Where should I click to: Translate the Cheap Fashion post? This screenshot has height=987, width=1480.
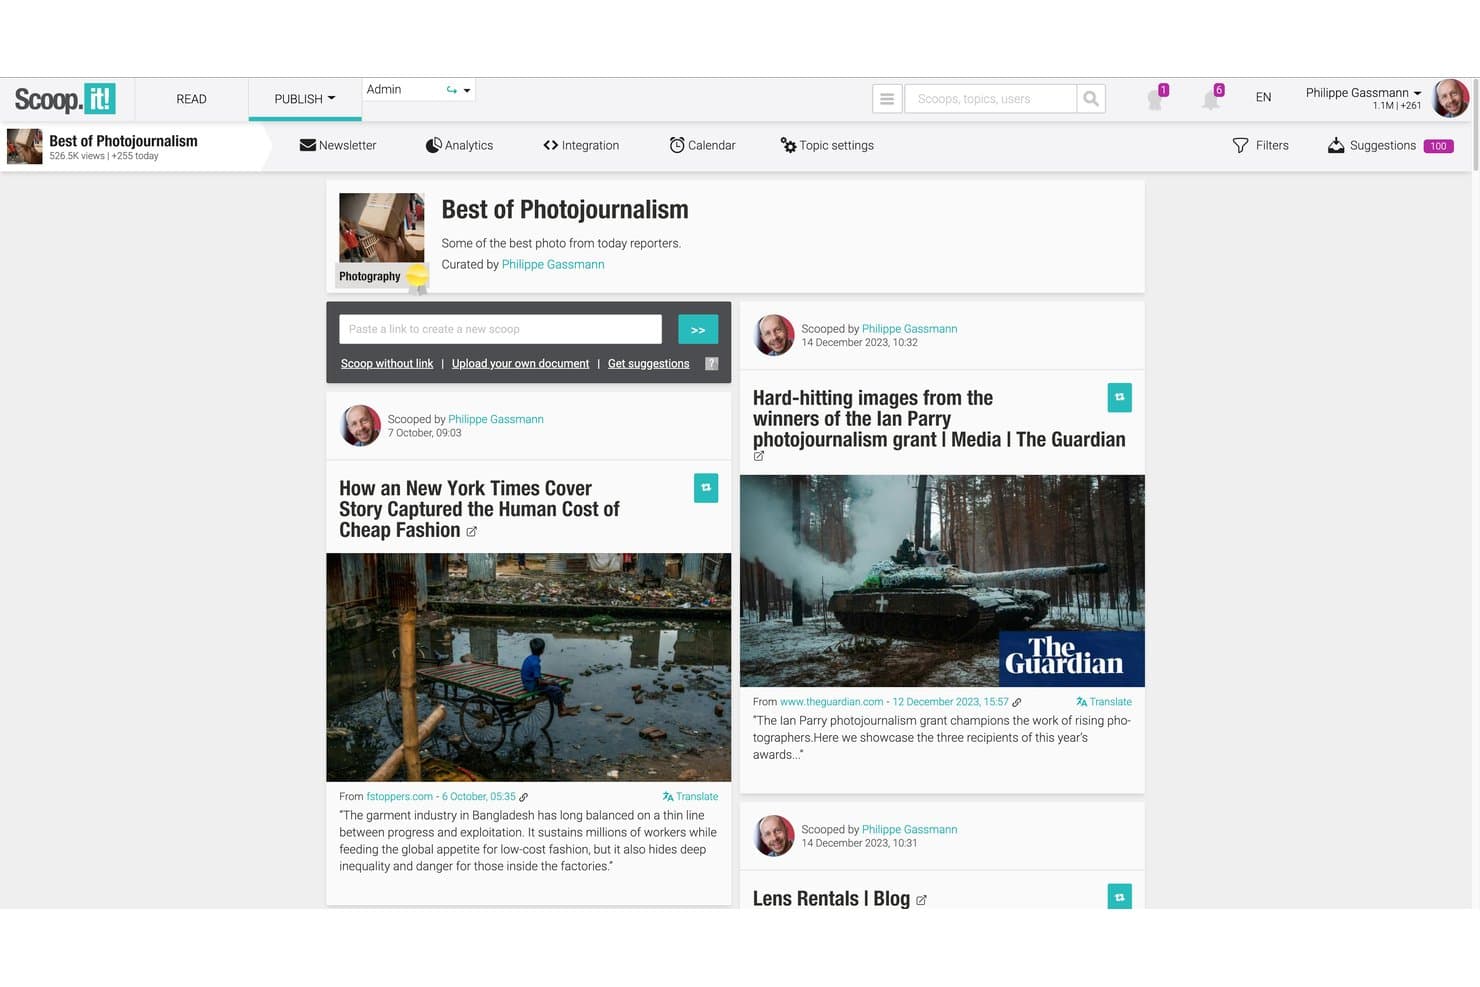click(x=690, y=797)
